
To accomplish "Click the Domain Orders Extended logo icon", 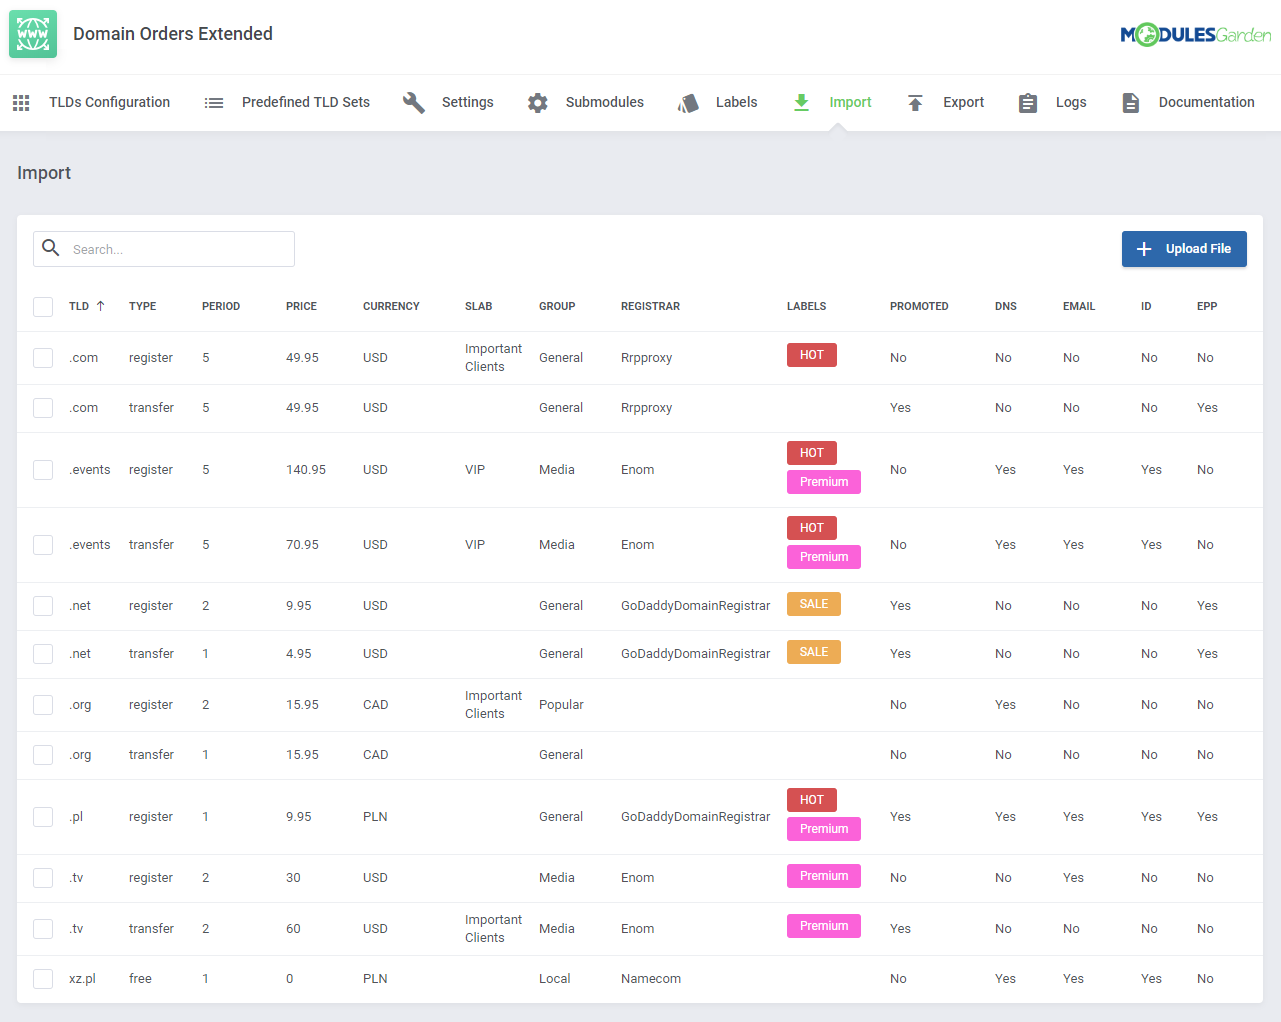I will point(33,34).
